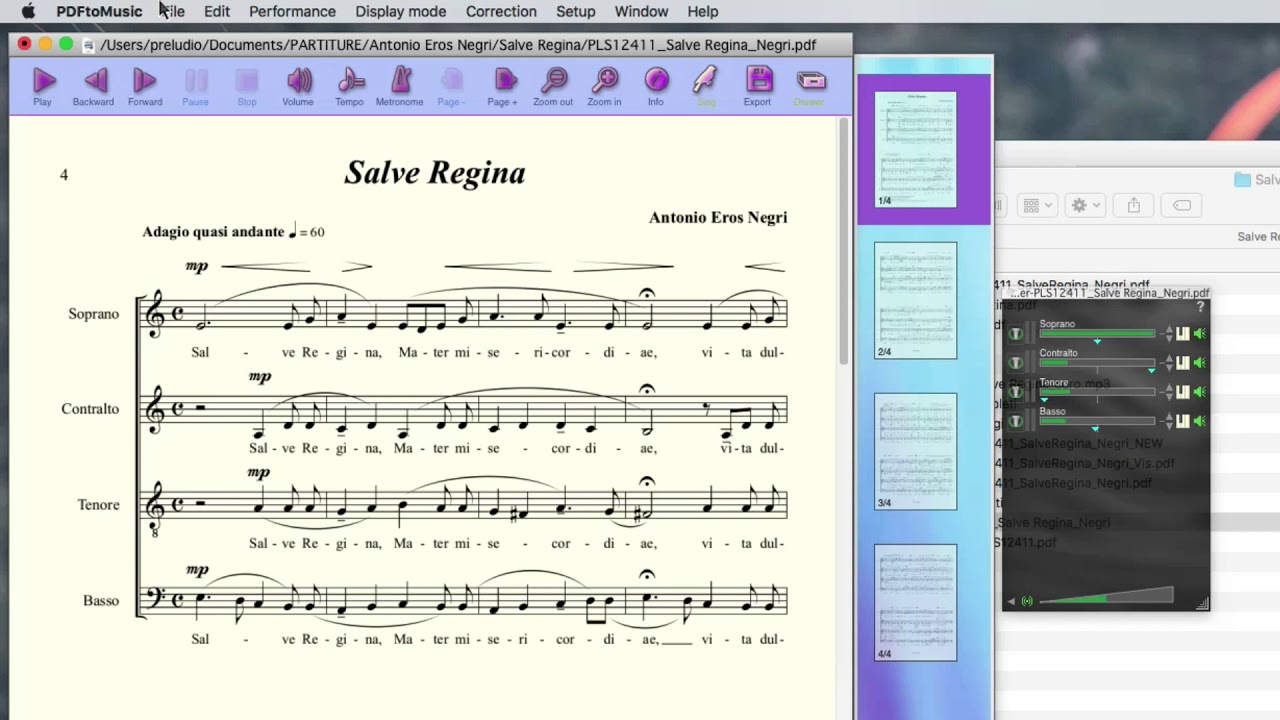Select page 4/4 thumbnail in drawer
Screen dimensions: 1280x720
click(x=915, y=602)
